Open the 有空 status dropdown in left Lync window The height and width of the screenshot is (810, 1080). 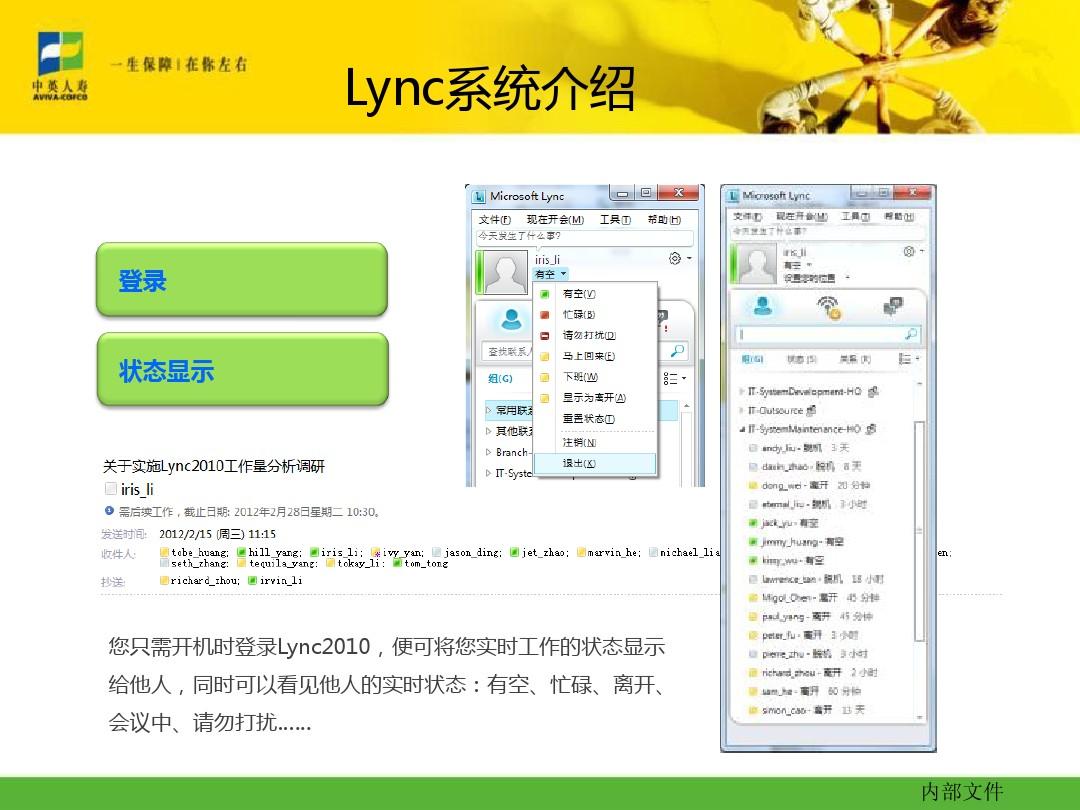[x=550, y=274]
